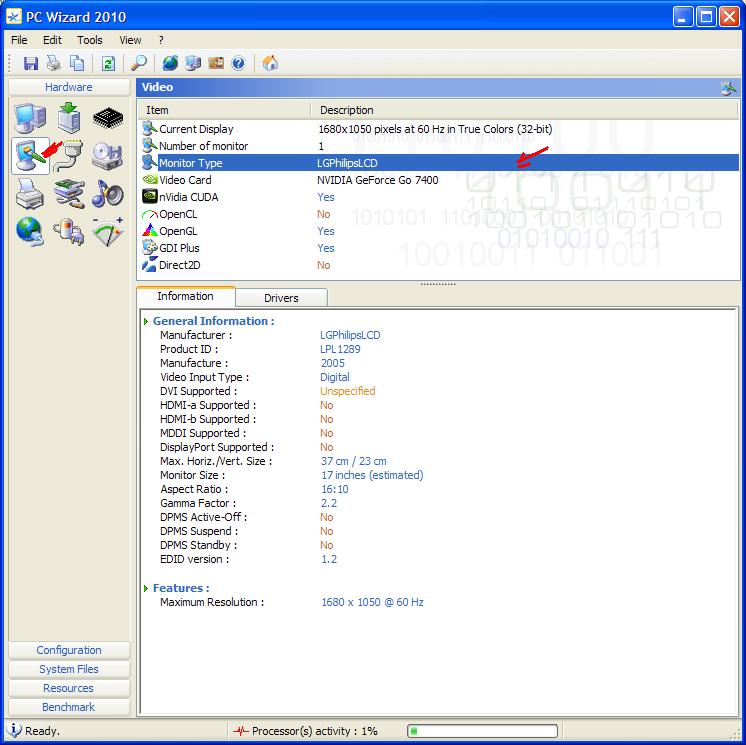
Task: Select the nVidia CUDA row
Action: click(x=439, y=197)
